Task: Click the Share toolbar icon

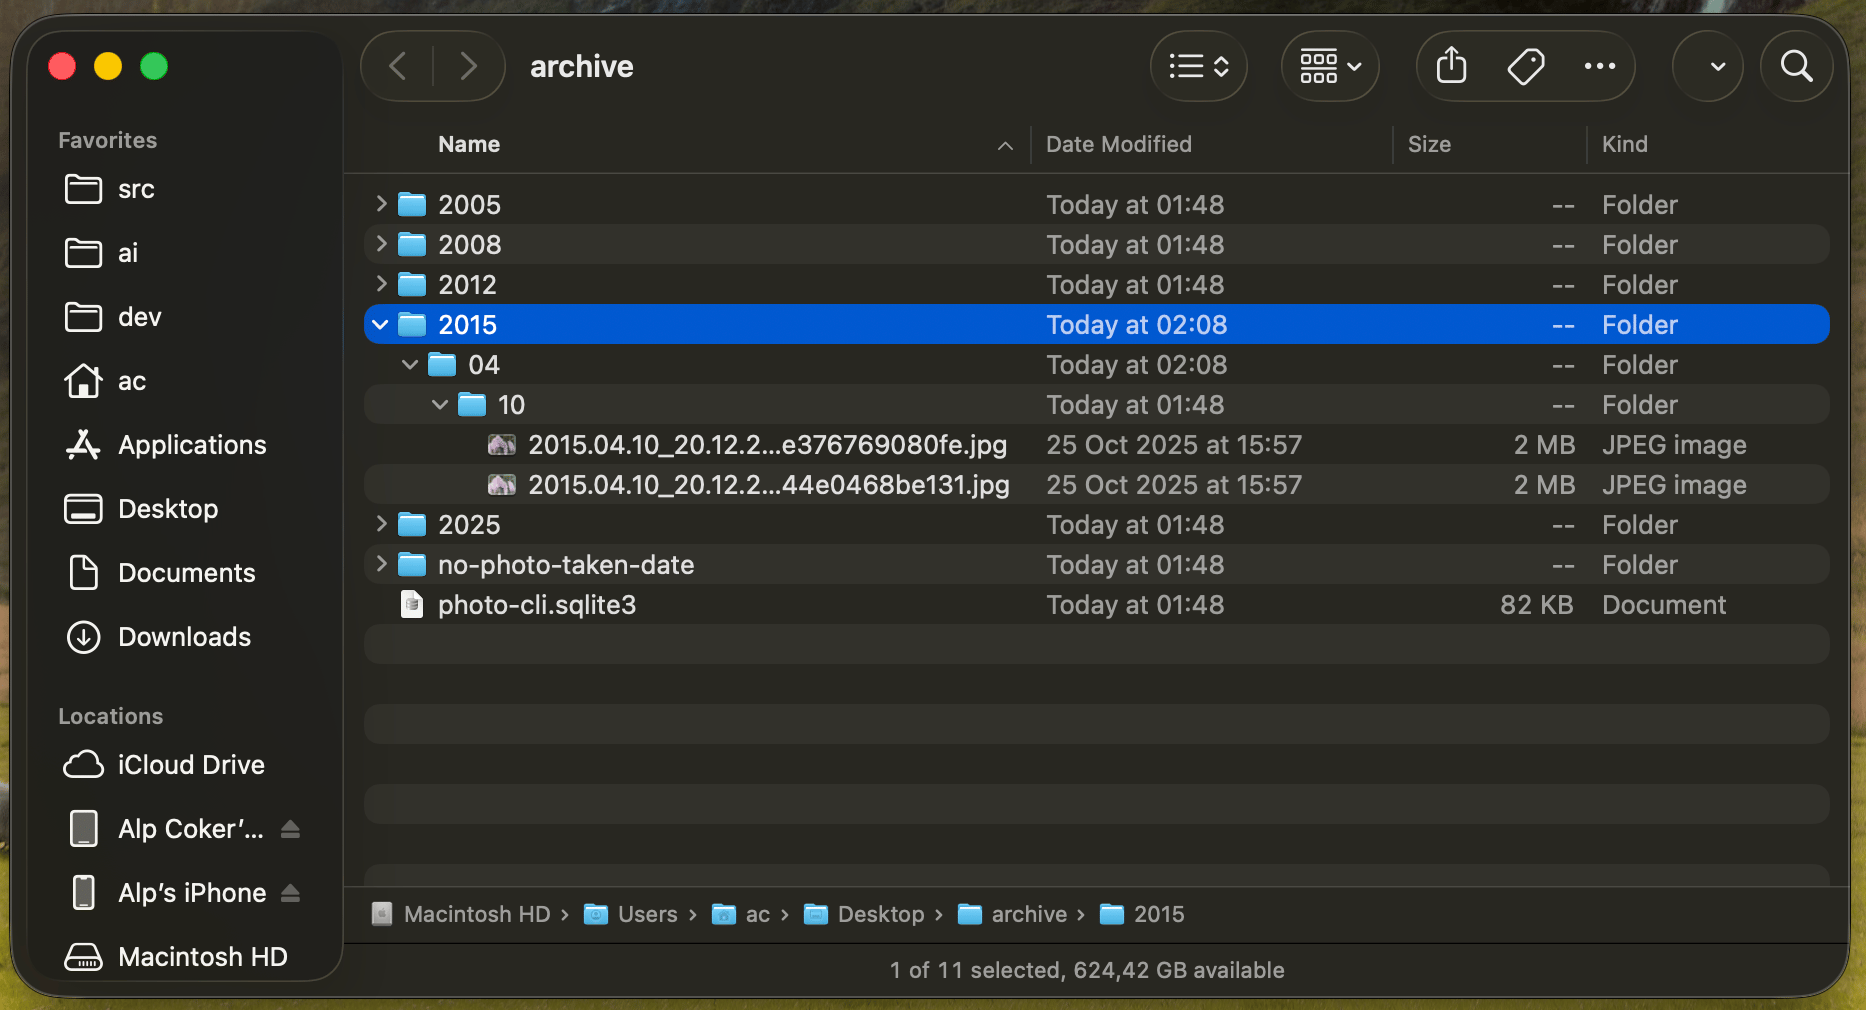Action: (1451, 66)
